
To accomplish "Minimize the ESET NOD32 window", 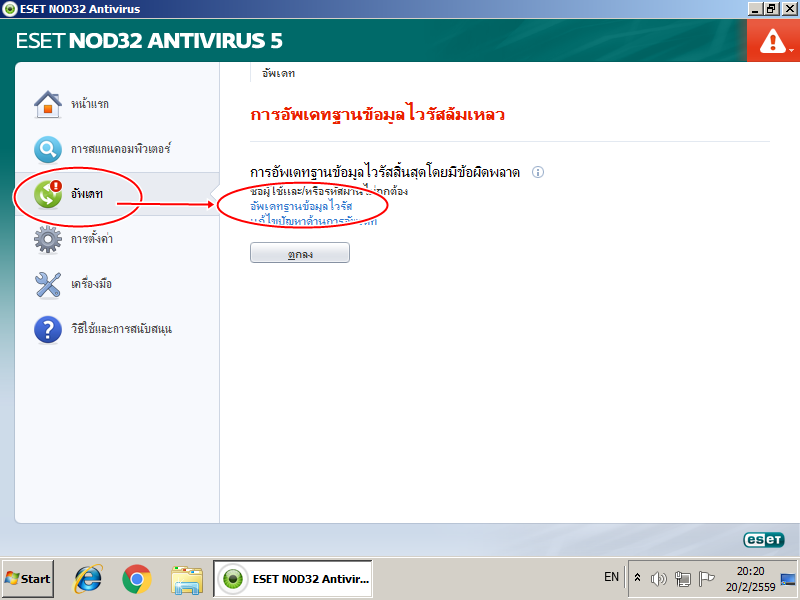I will tap(756, 8).
